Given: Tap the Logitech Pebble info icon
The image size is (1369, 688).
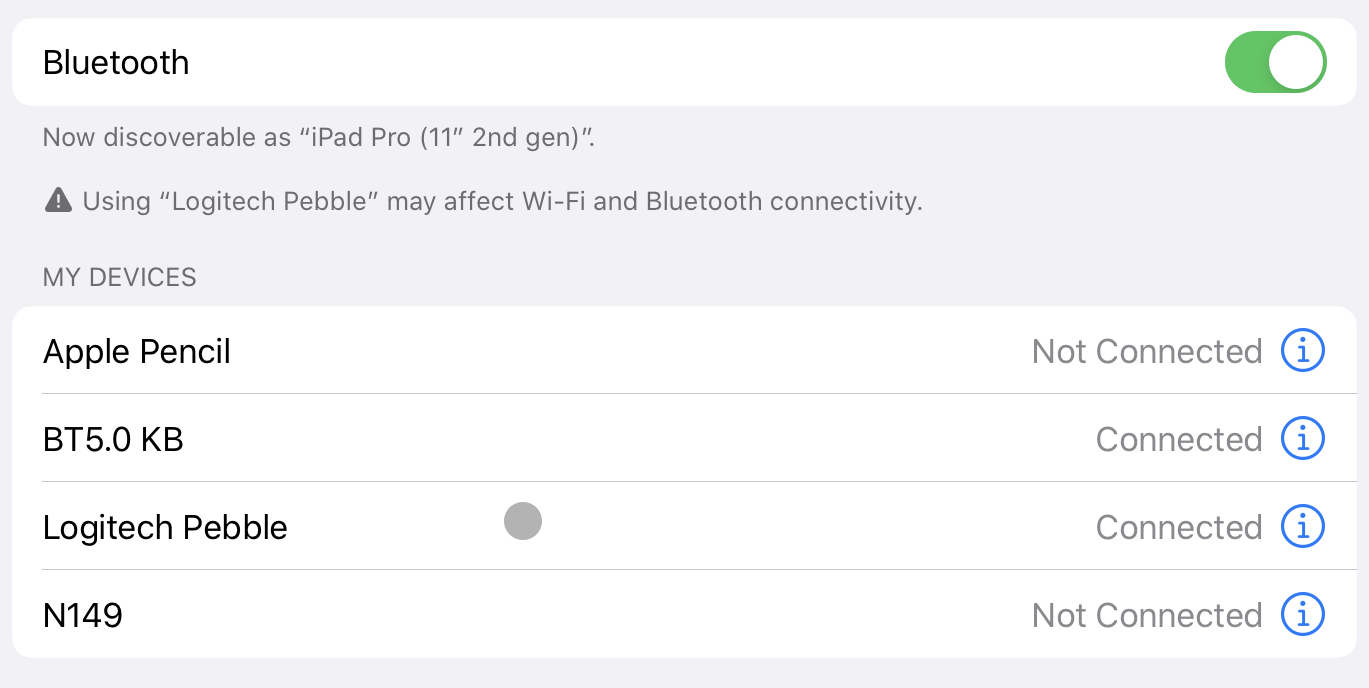Looking at the screenshot, I should click(1303, 526).
